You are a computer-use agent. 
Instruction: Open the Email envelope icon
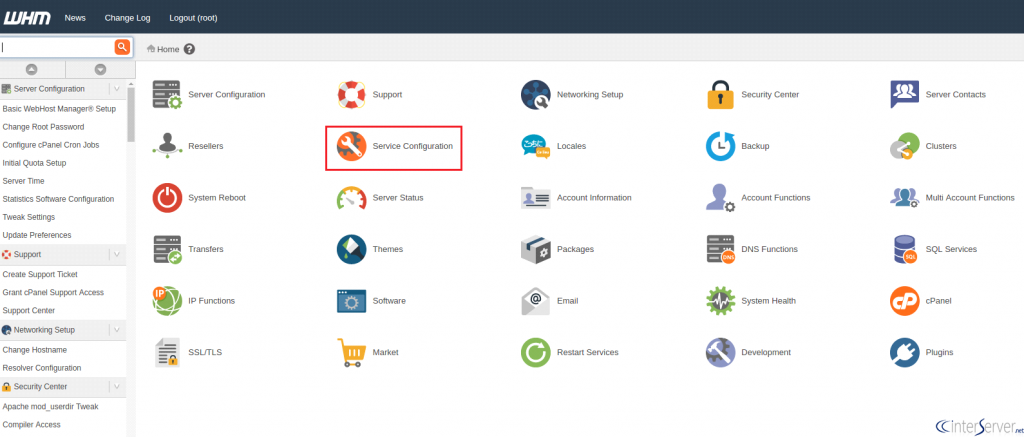[x=536, y=301]
